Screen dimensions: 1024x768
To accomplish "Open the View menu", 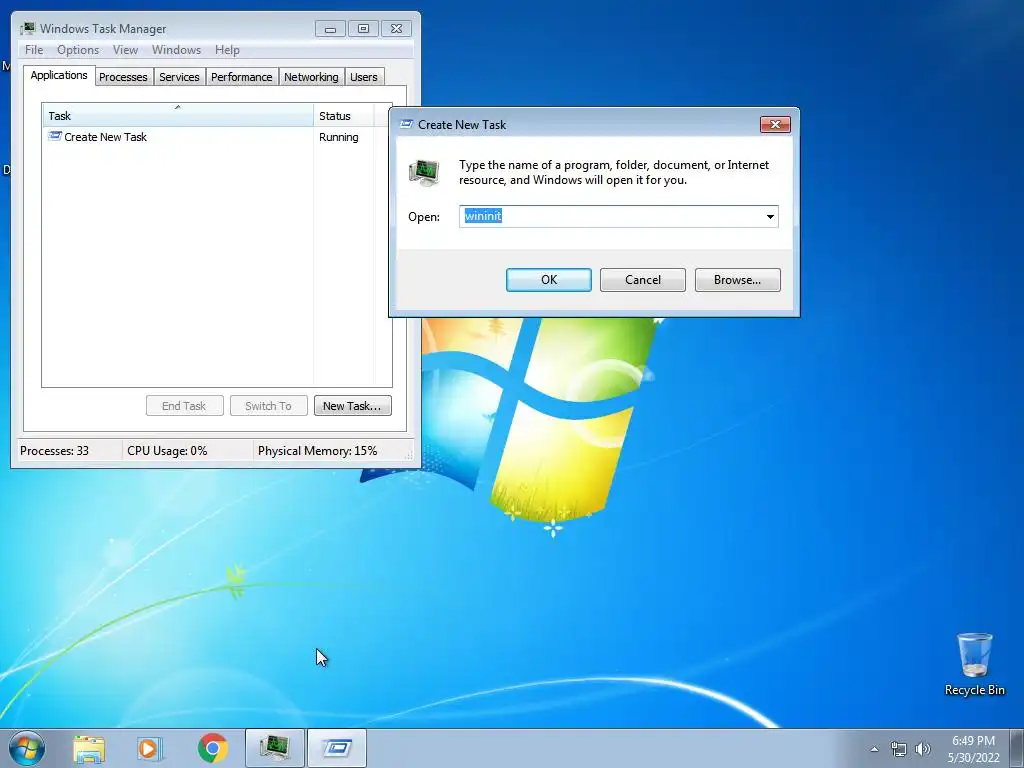I will [125, 50].
